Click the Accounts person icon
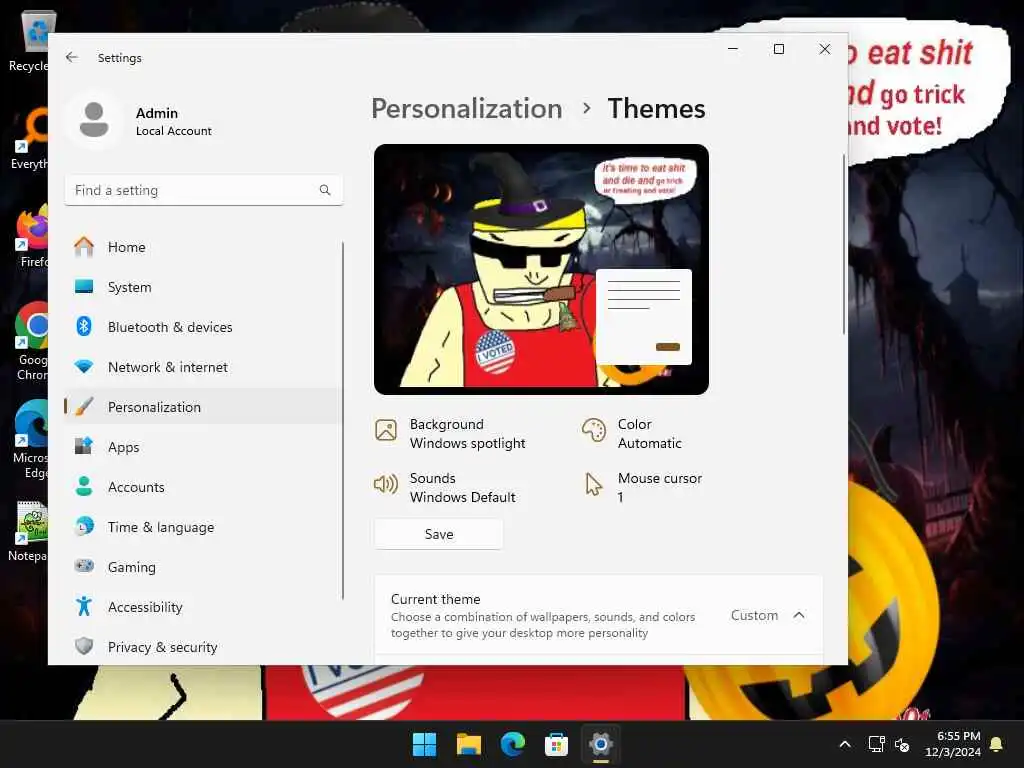 click(84, 487)
